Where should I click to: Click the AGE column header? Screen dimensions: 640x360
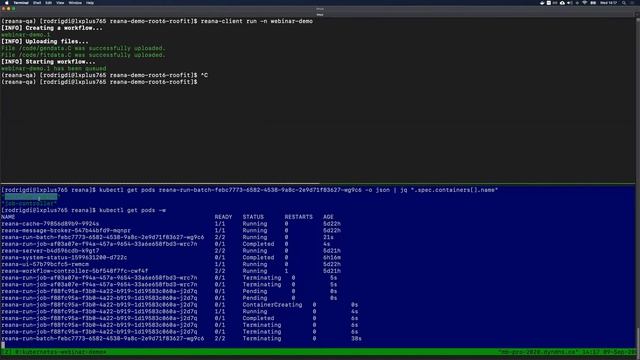[x=328, y=217]
